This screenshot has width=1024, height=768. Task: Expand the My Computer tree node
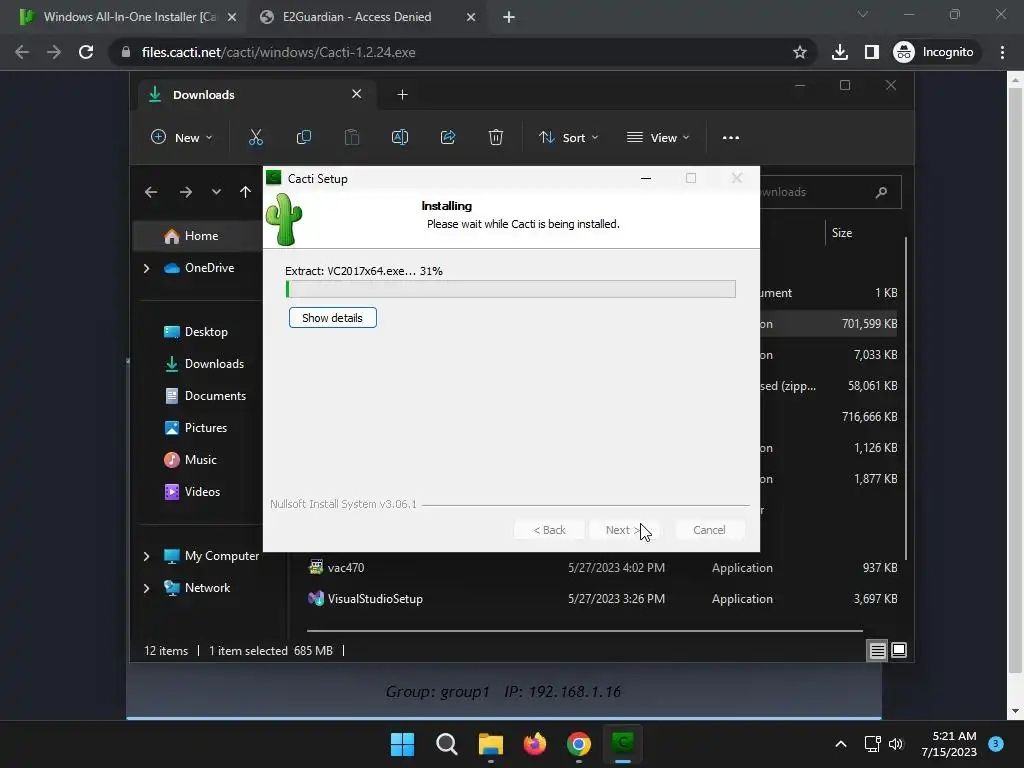tap(146, 556)
